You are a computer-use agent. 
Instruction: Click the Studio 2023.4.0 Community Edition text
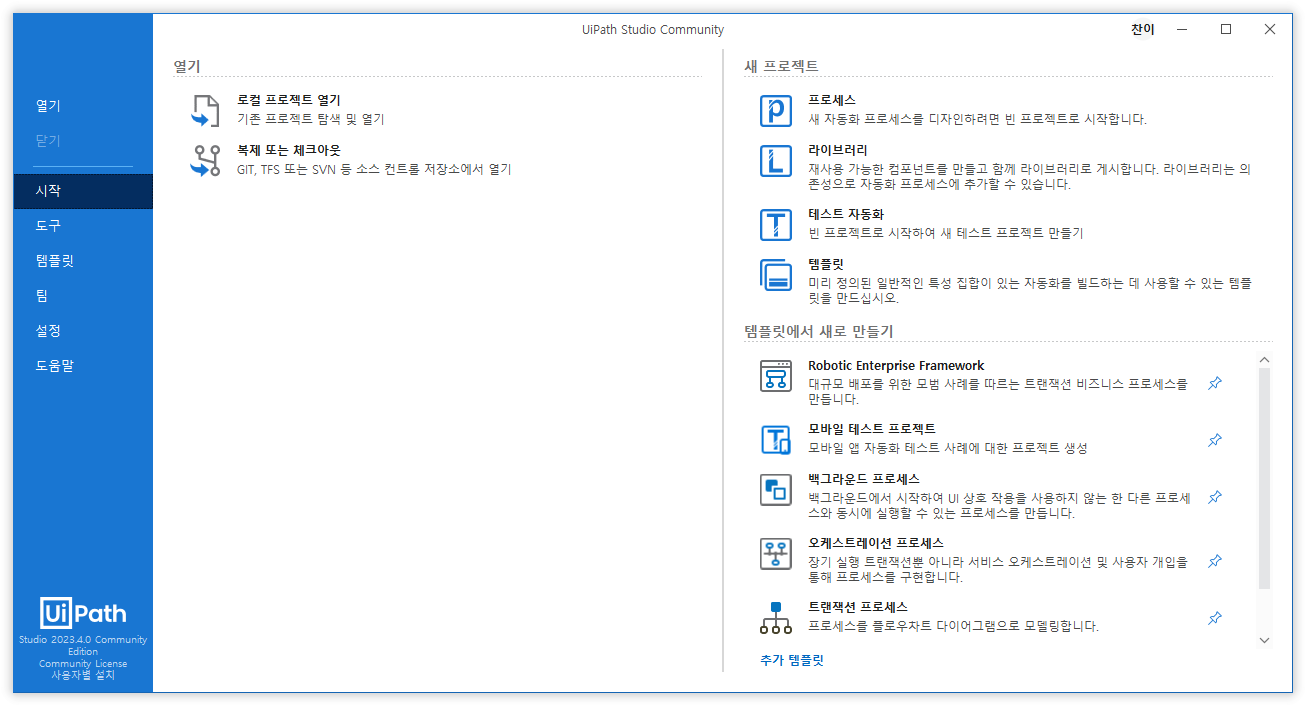(83, 645)
